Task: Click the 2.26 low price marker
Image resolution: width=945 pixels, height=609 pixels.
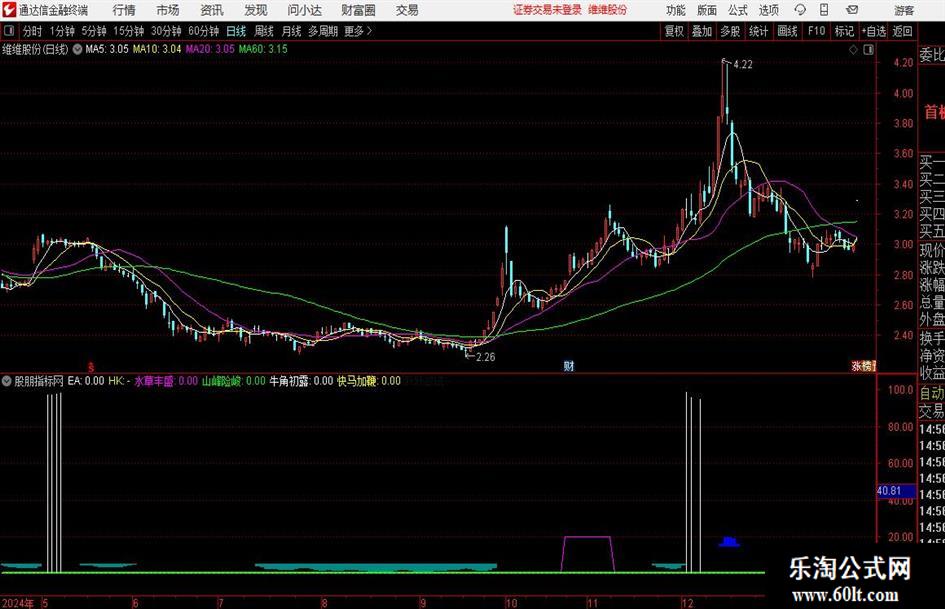Action: tap(485, 357)
